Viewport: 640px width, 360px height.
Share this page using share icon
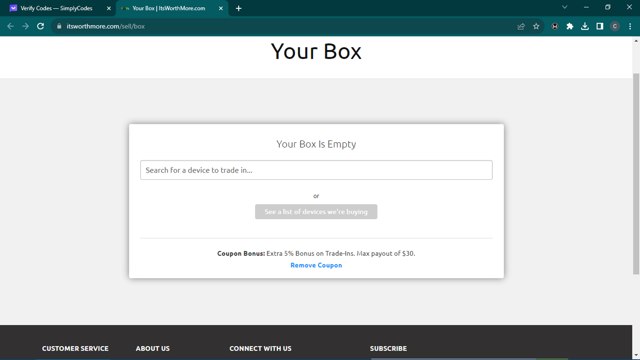pos(521,27)
